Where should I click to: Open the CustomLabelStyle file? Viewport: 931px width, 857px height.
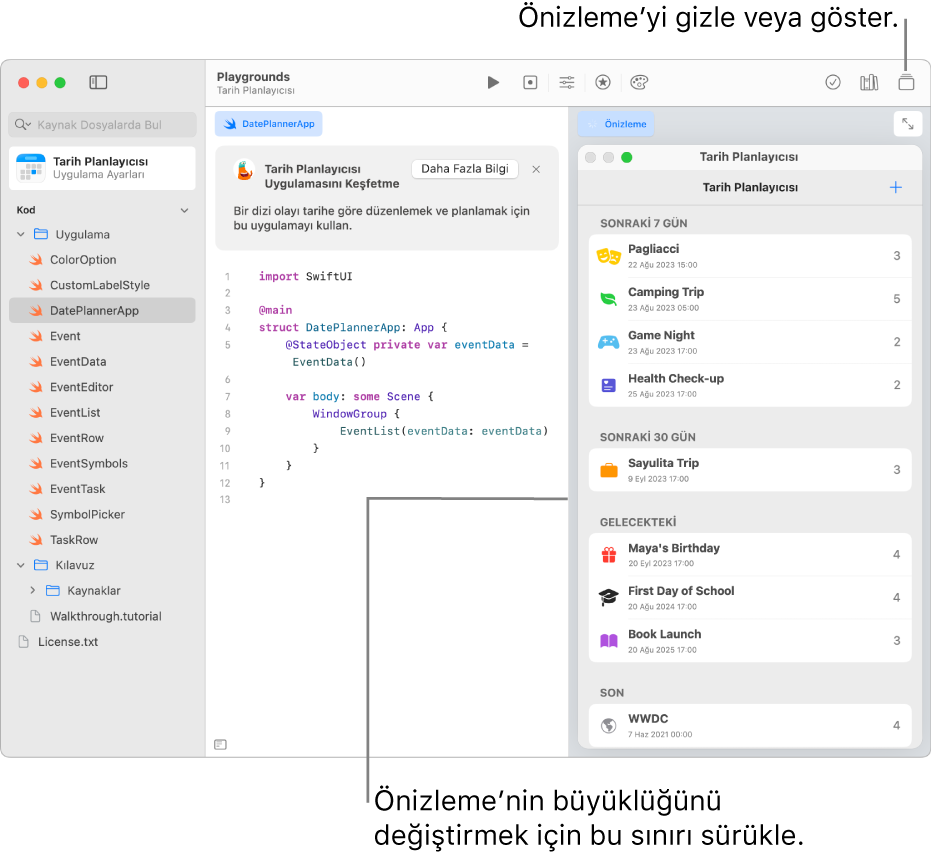click(x=102, y=285)
